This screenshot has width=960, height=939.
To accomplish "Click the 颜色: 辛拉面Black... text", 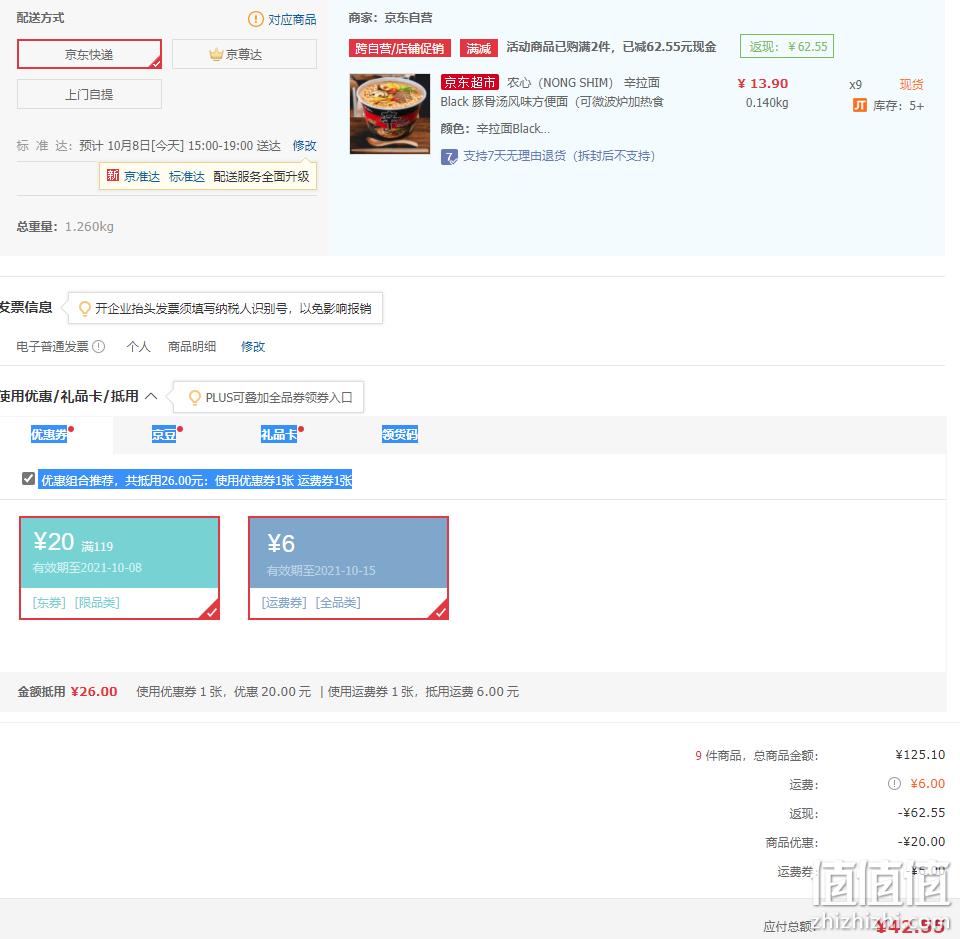I will (x=495, y=129).
